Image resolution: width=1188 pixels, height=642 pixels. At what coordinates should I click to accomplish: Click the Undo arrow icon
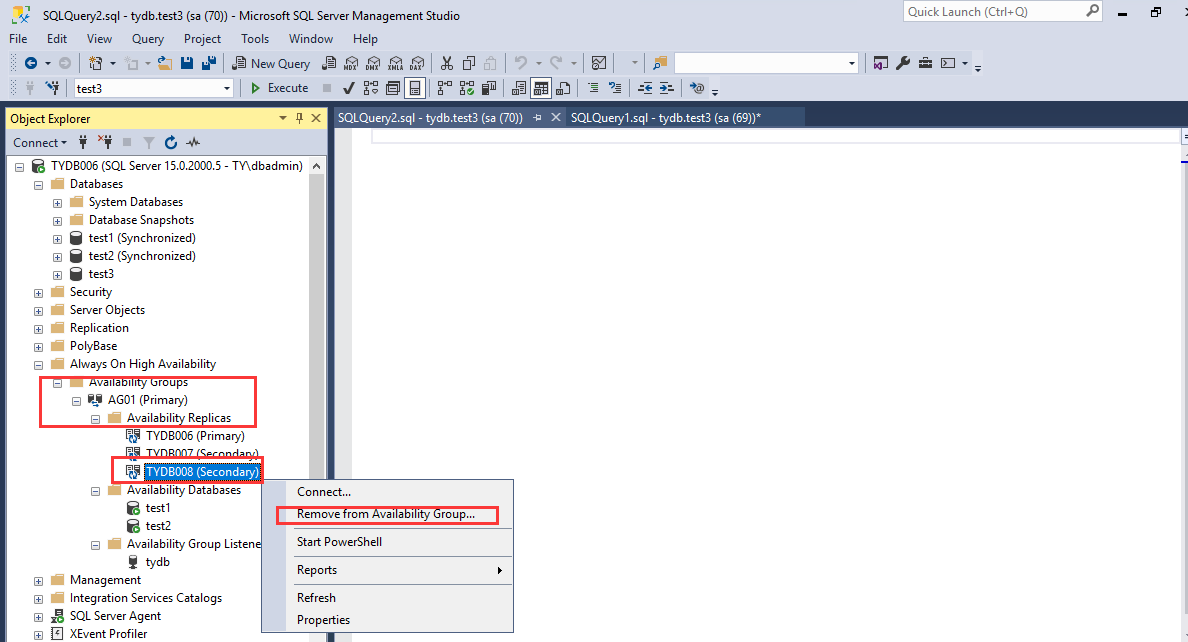pyautogui.click(x=521, y=64)
